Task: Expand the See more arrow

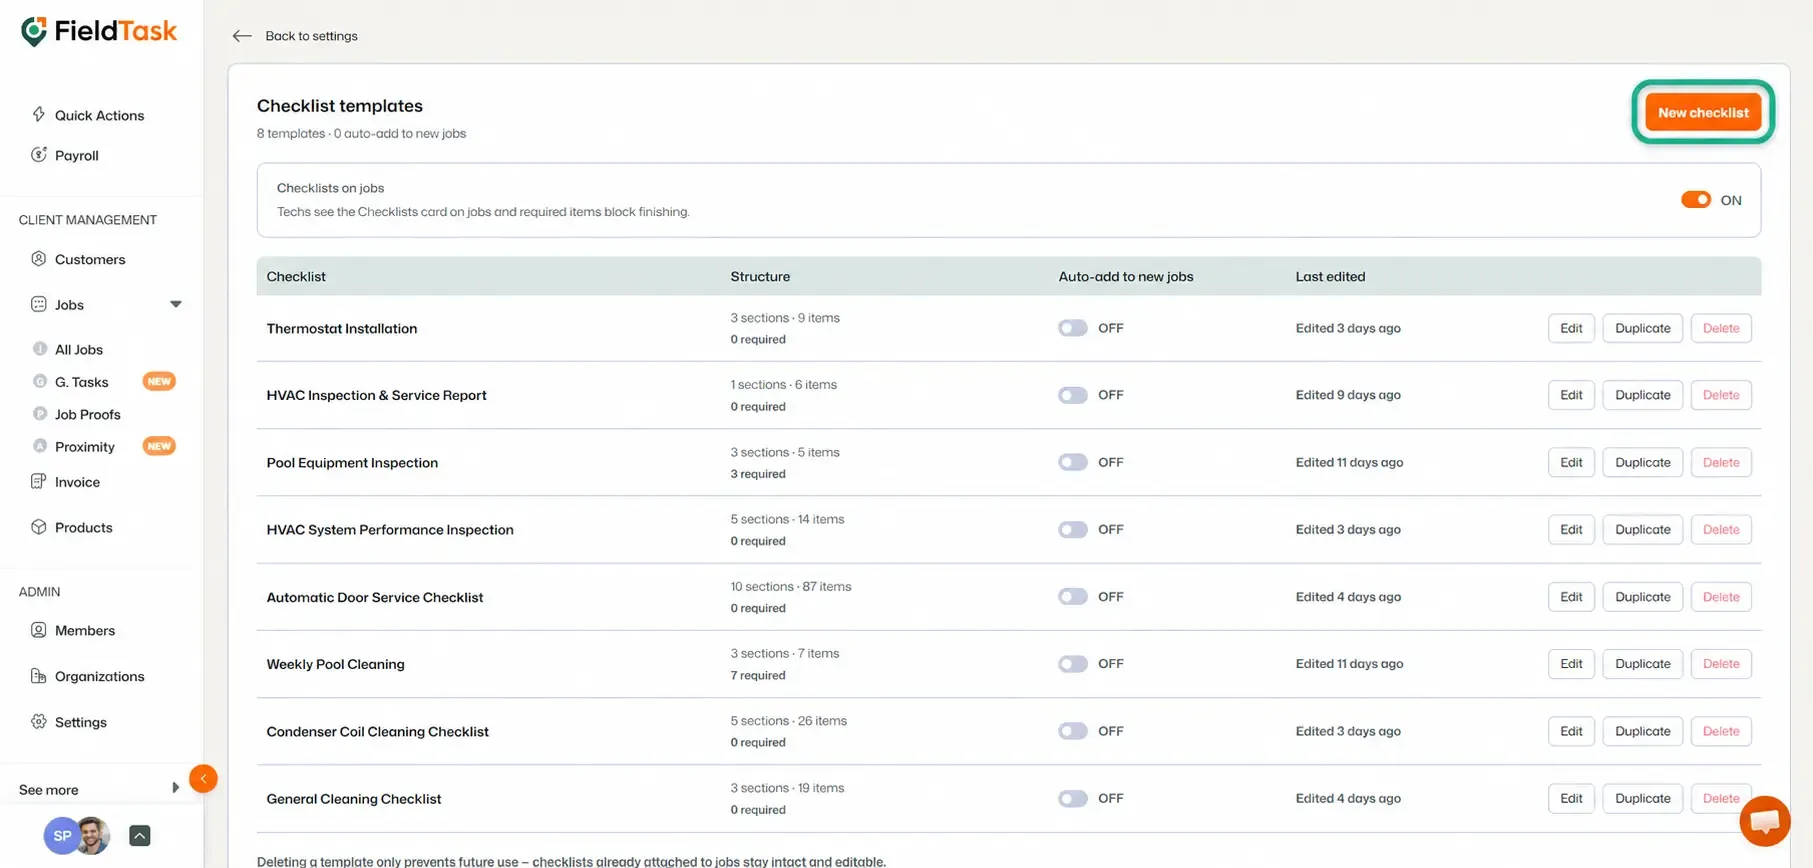Action: (176, 788)
